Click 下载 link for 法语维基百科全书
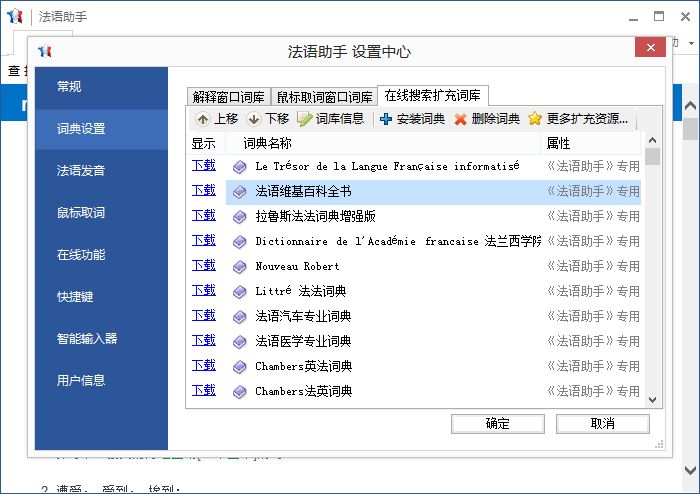The width and height of the screenshot is (700, 494). click(x=204, y=191)
